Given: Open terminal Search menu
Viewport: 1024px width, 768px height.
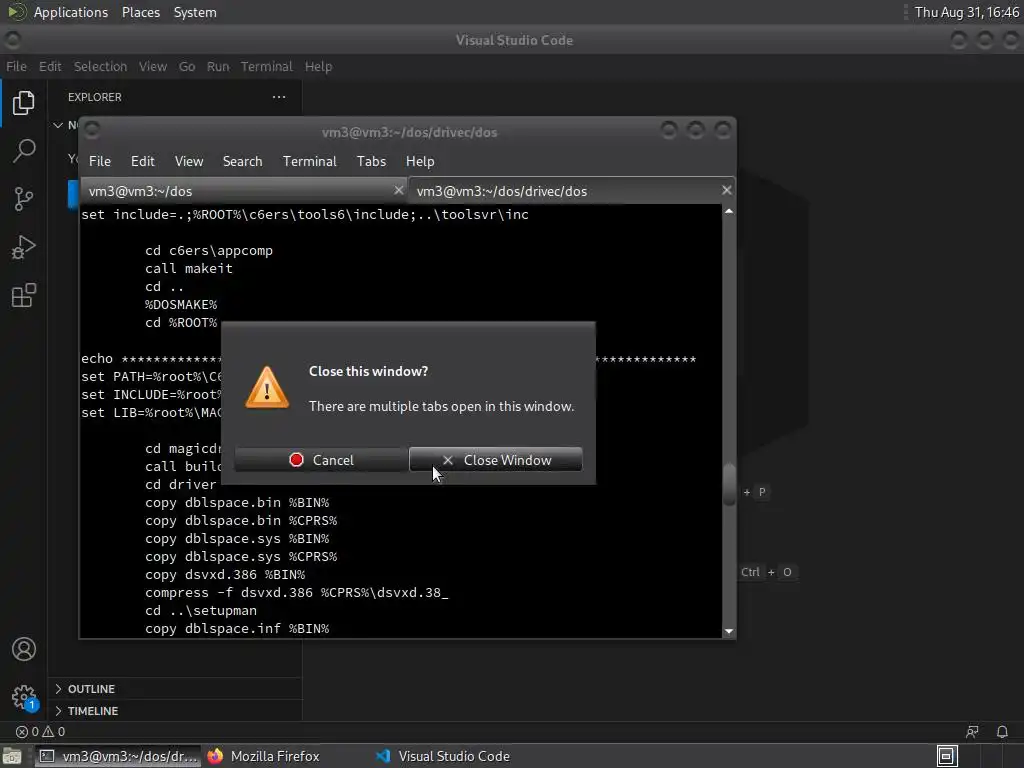Looking at the screenshot, I should 242,161.
